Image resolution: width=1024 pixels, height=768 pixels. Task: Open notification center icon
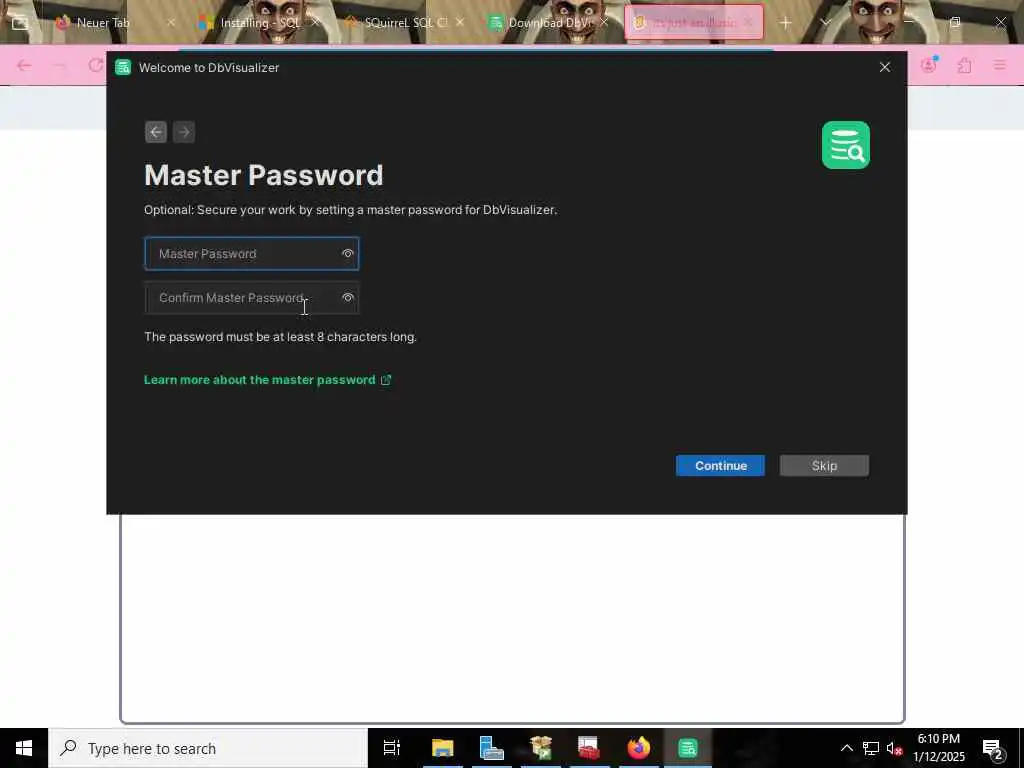[x=993, y=748]
